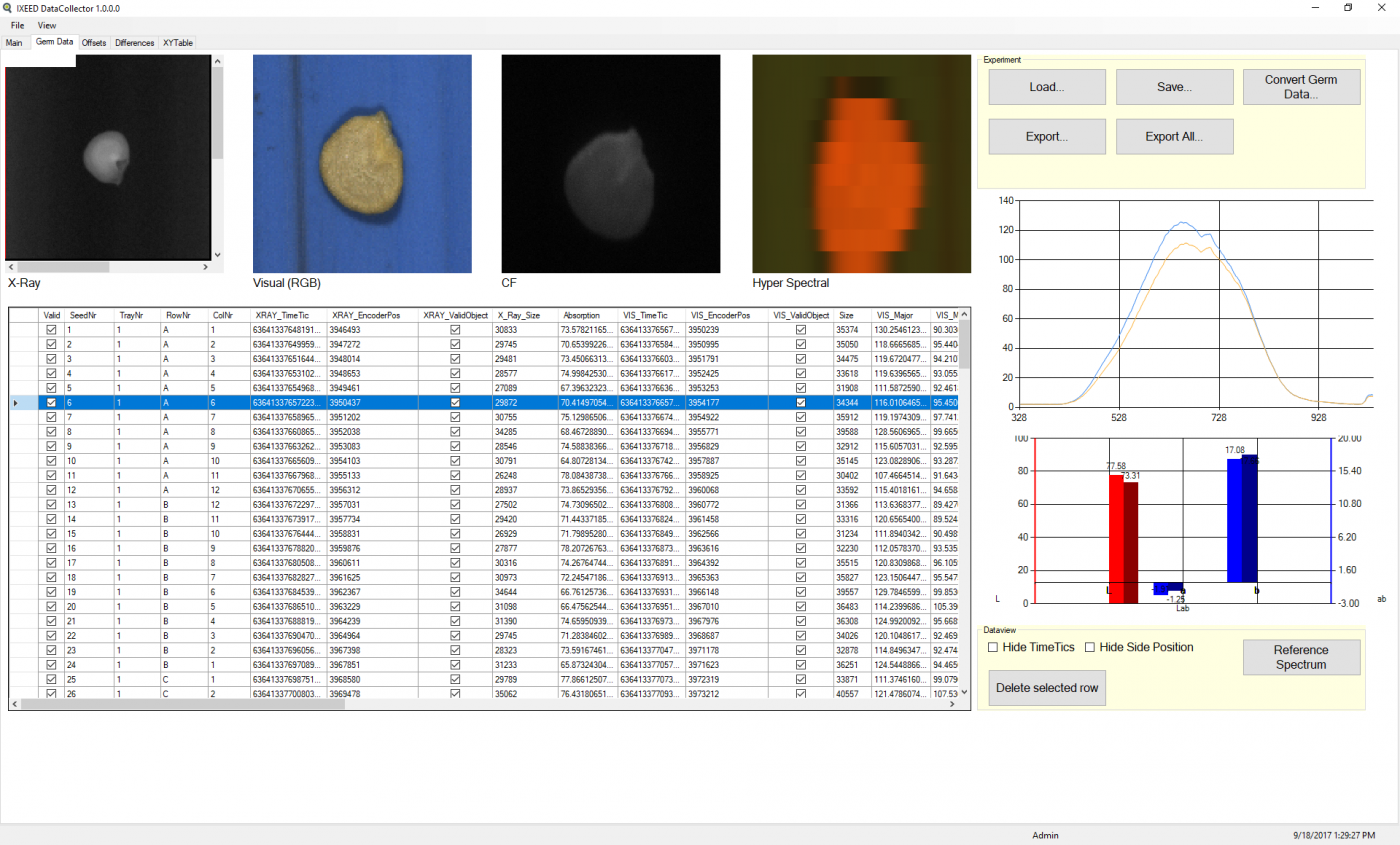Open the Reference Spectrum button
The image size is (1400, 845).
pos(1301,657)
